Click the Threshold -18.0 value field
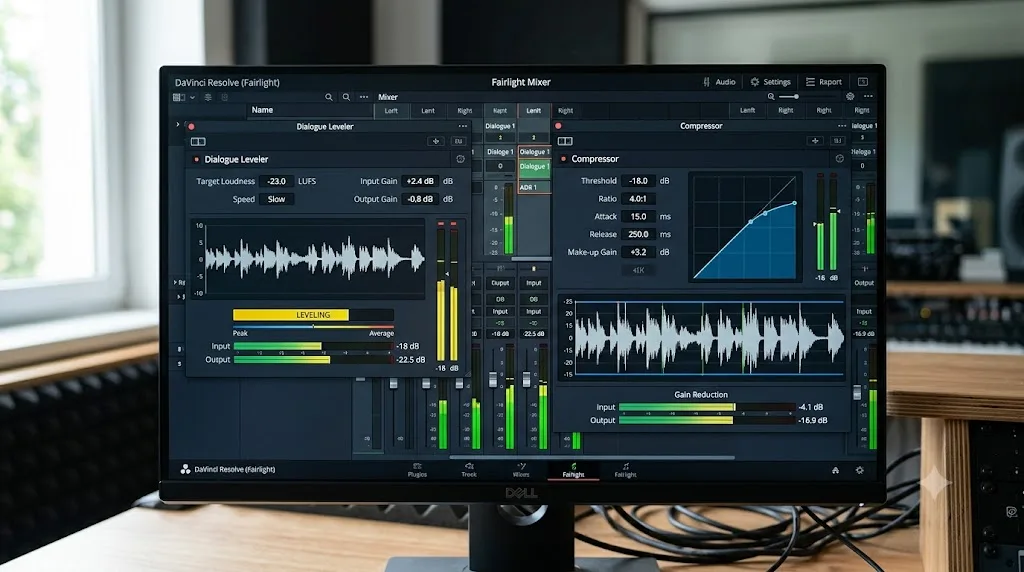Viewport: 1024px width, 572px height. pos(638,181)
